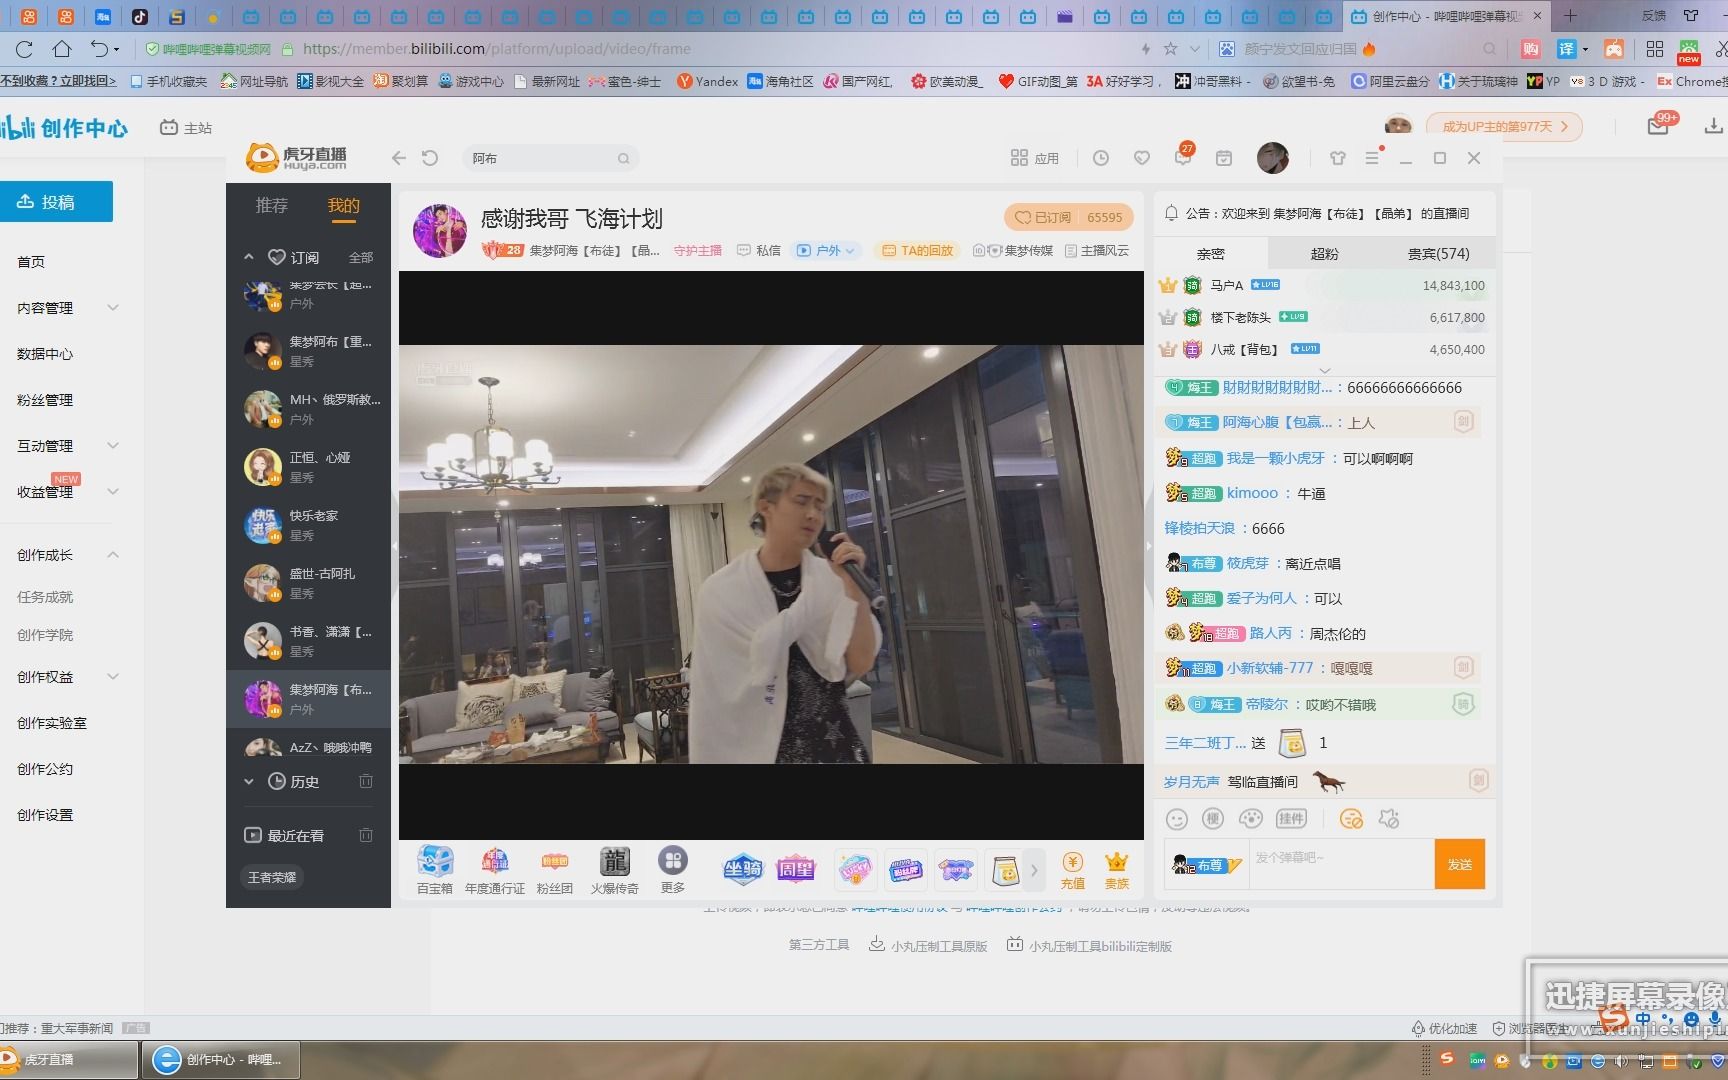Open the 年度通行证 icon
Screen dimensions: 1728x1080
click(495, 869)
